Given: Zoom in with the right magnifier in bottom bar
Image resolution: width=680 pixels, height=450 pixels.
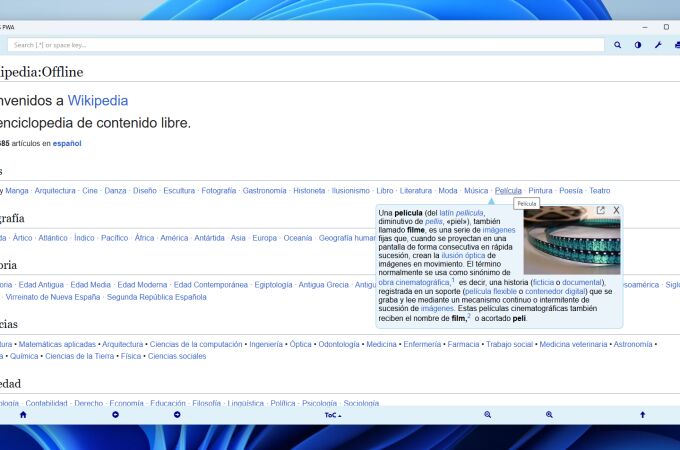Looking at the screenshot, I should [x=549, y=415].
